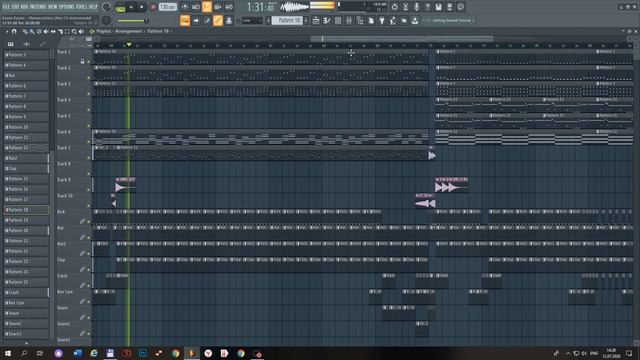Open the TOOLS menu
The height and width of the screenshot is (360, 640).
(x=81, y=7)
